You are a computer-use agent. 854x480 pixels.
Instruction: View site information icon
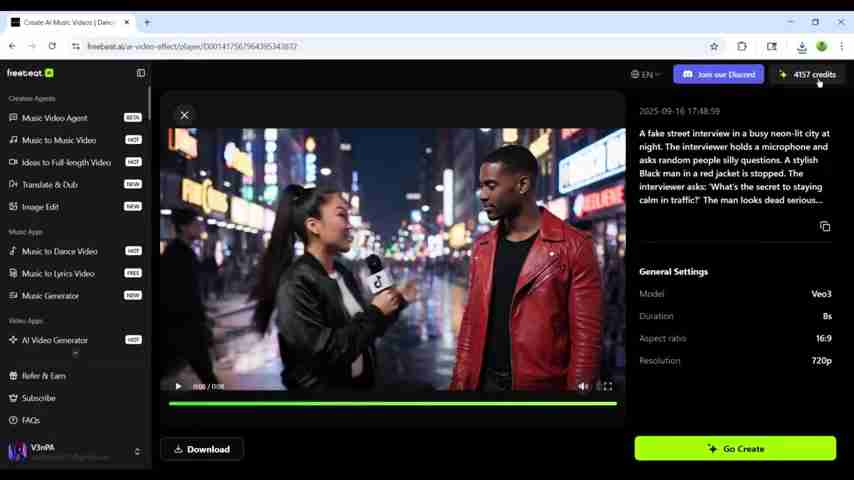pyautogui.click(x=76, y=46)
